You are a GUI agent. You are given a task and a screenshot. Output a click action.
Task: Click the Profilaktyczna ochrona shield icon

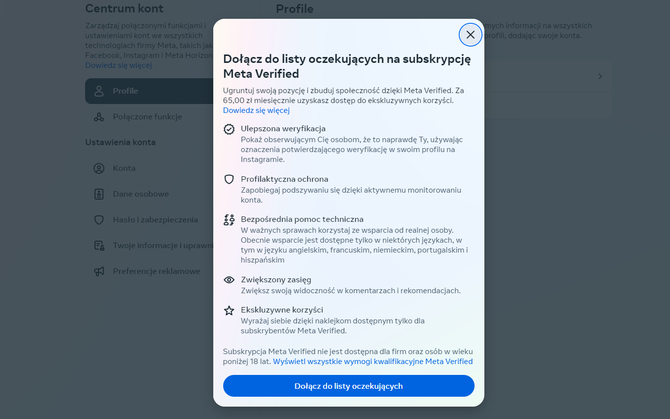(229, 179)
